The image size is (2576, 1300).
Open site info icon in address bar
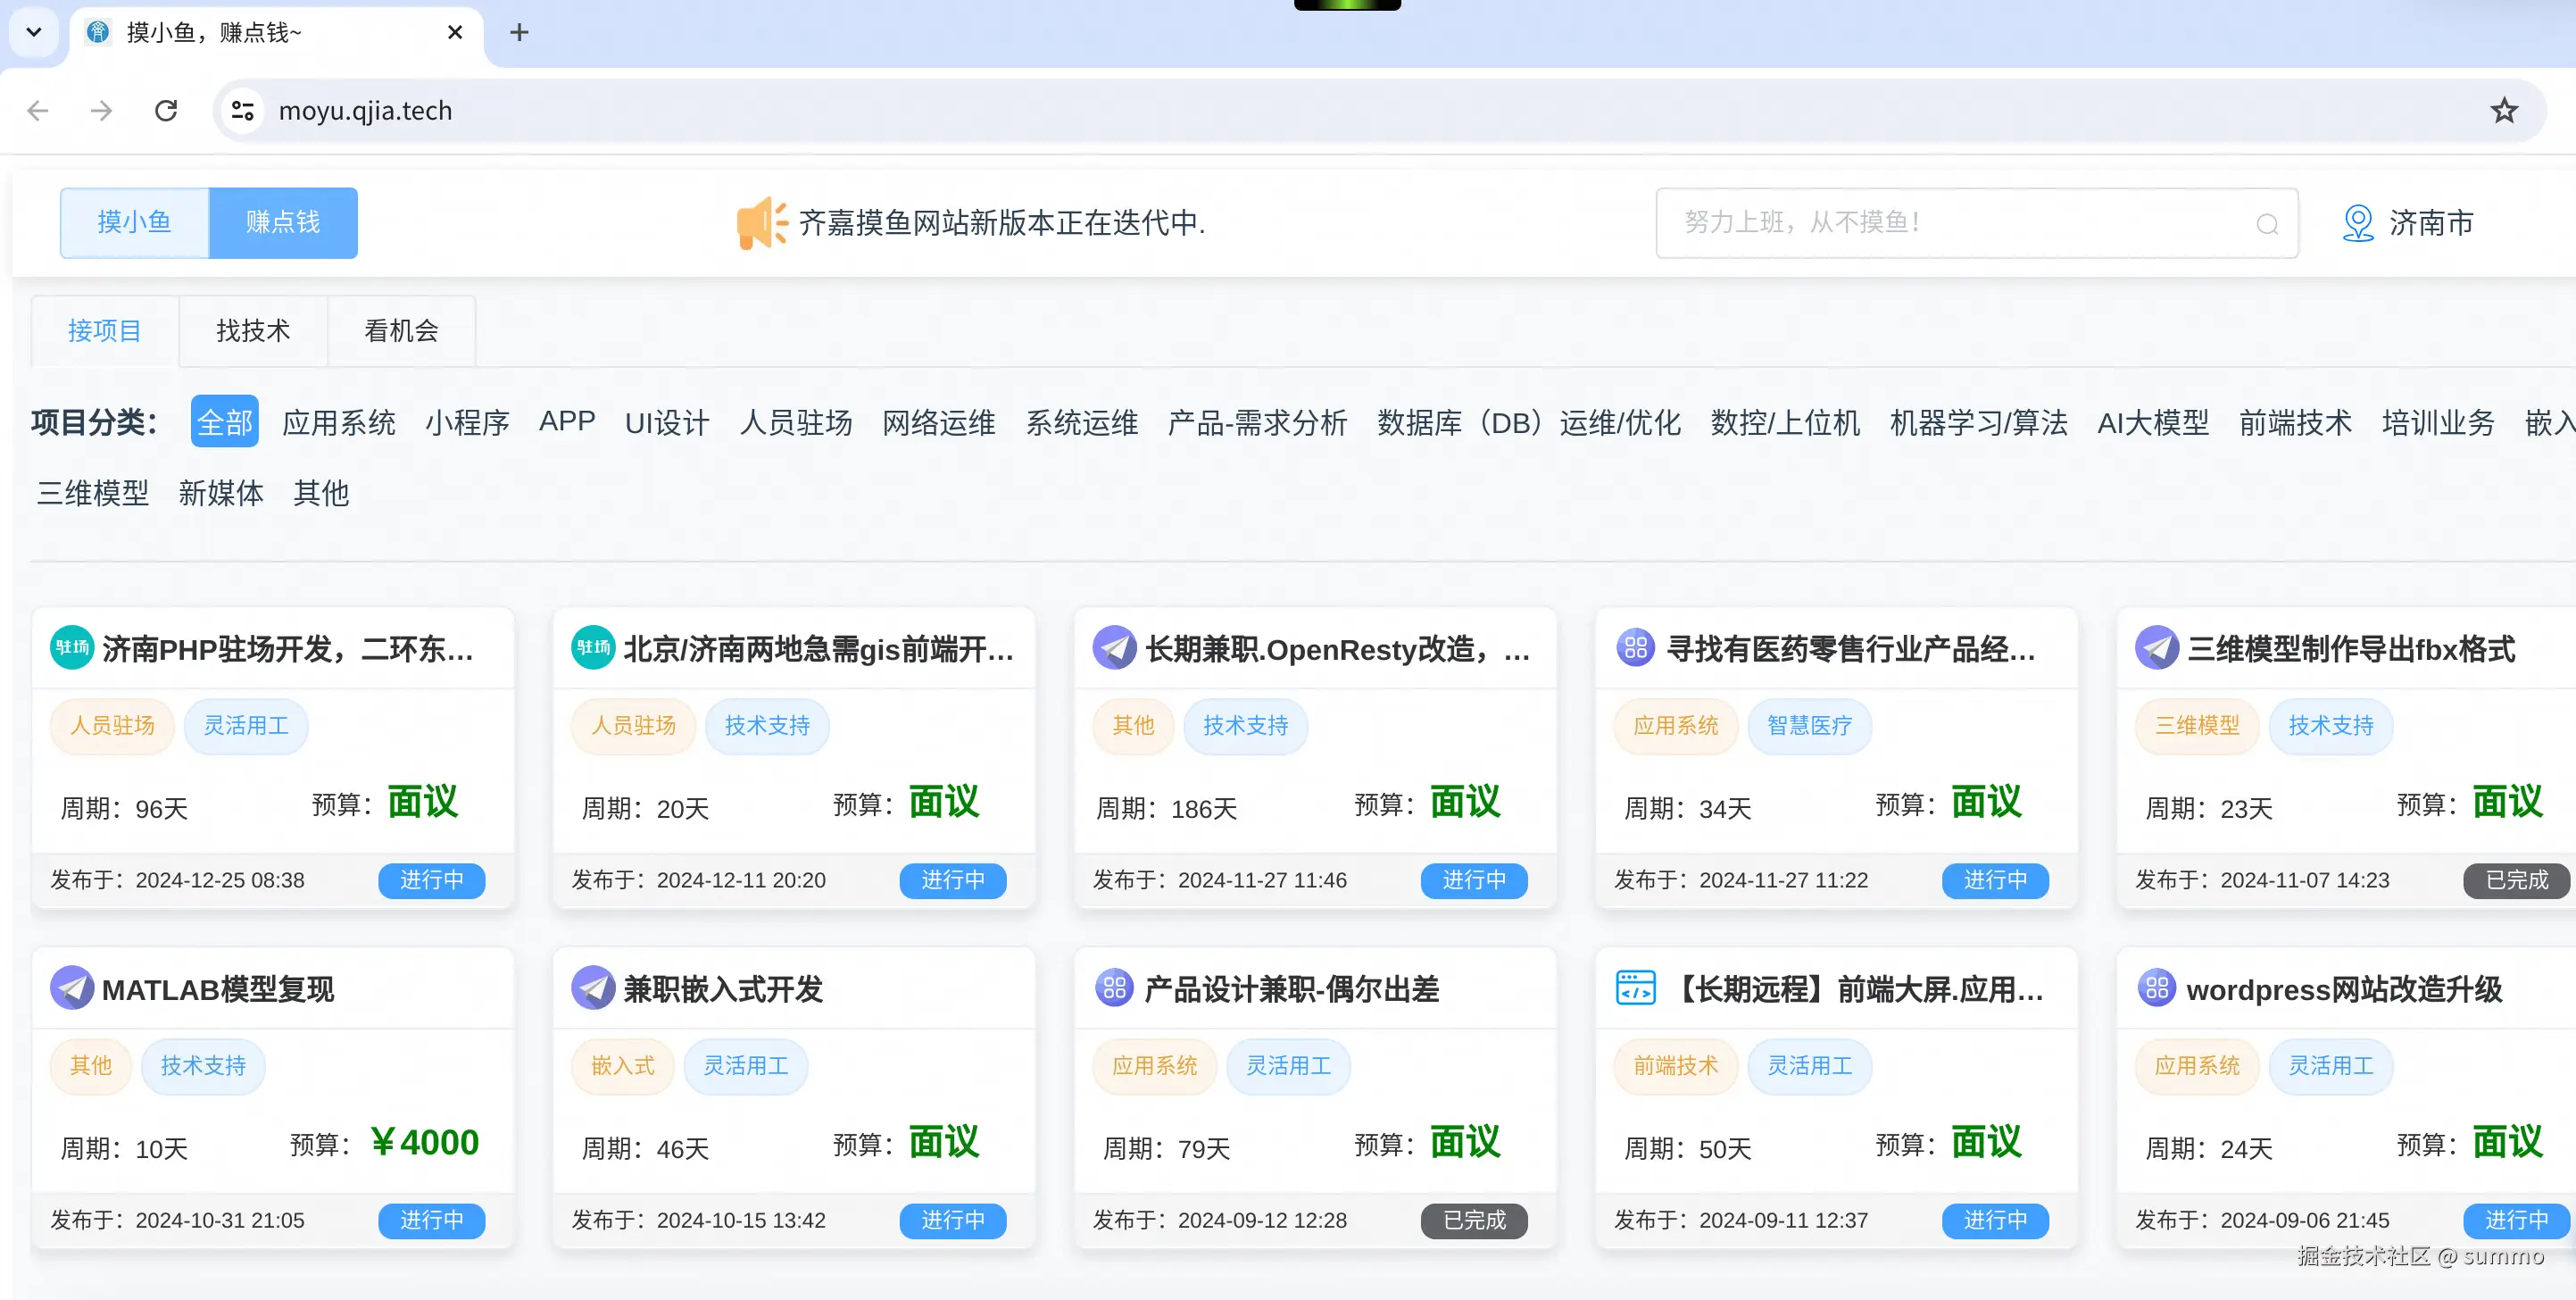coord(243,110)
